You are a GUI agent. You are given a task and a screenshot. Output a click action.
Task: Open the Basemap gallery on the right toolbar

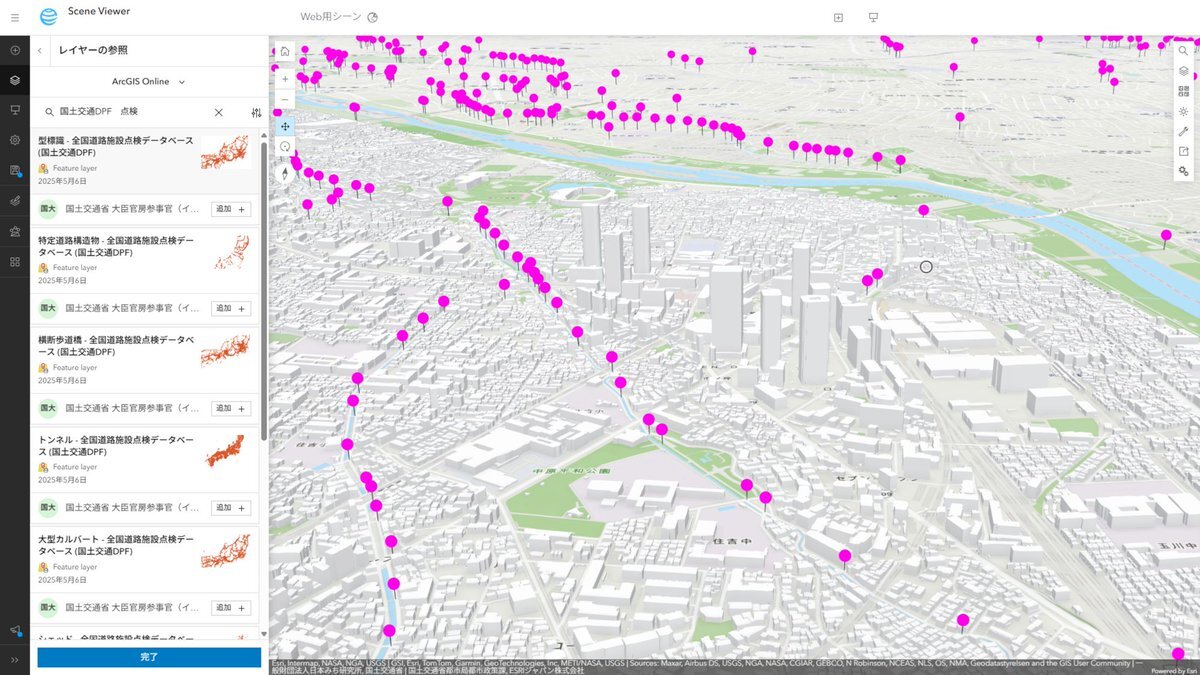tap(1184, 91)
